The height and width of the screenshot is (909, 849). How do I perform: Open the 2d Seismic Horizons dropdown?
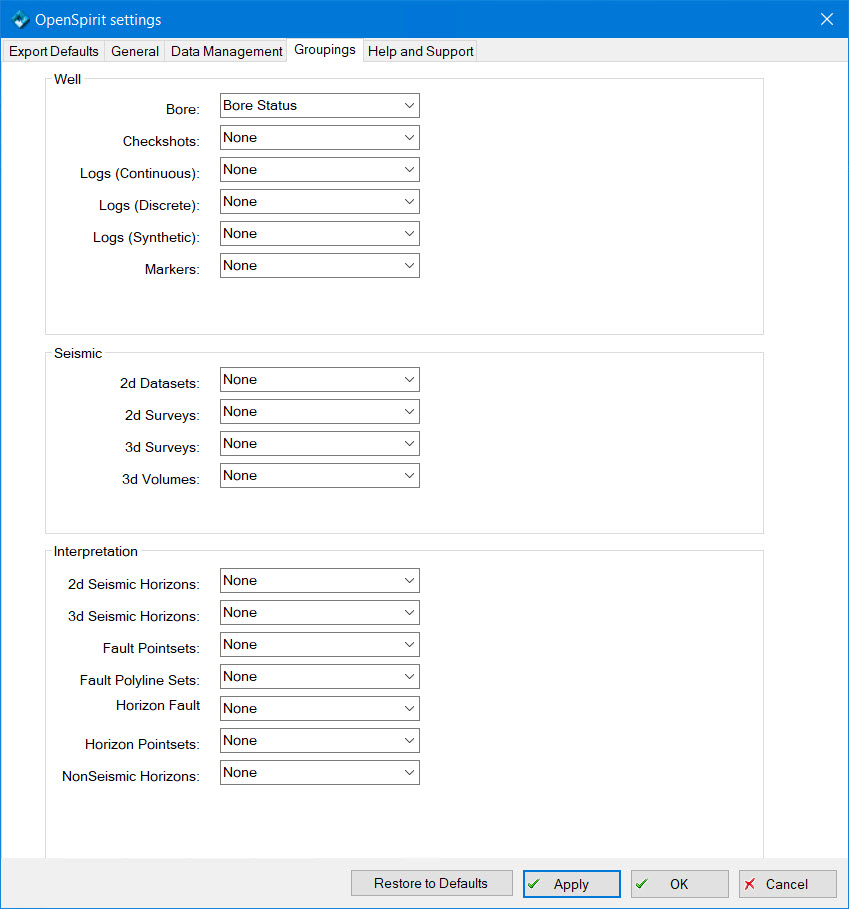[319, 580]
